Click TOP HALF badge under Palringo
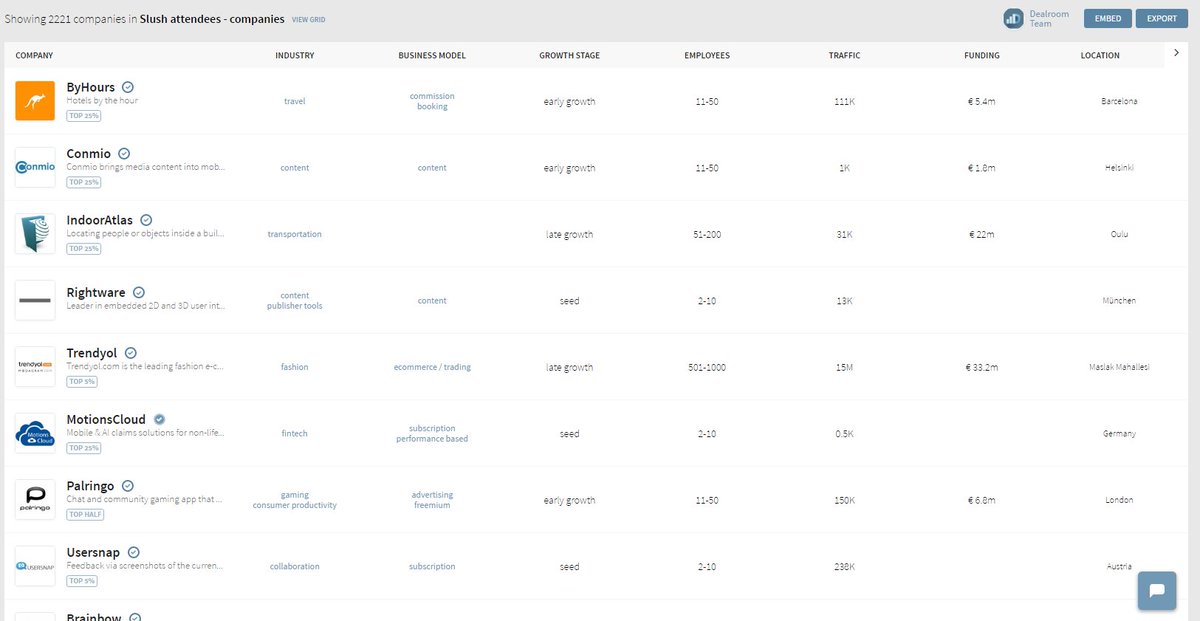This screenshot has width=1200, height=621. coord(85,515)
